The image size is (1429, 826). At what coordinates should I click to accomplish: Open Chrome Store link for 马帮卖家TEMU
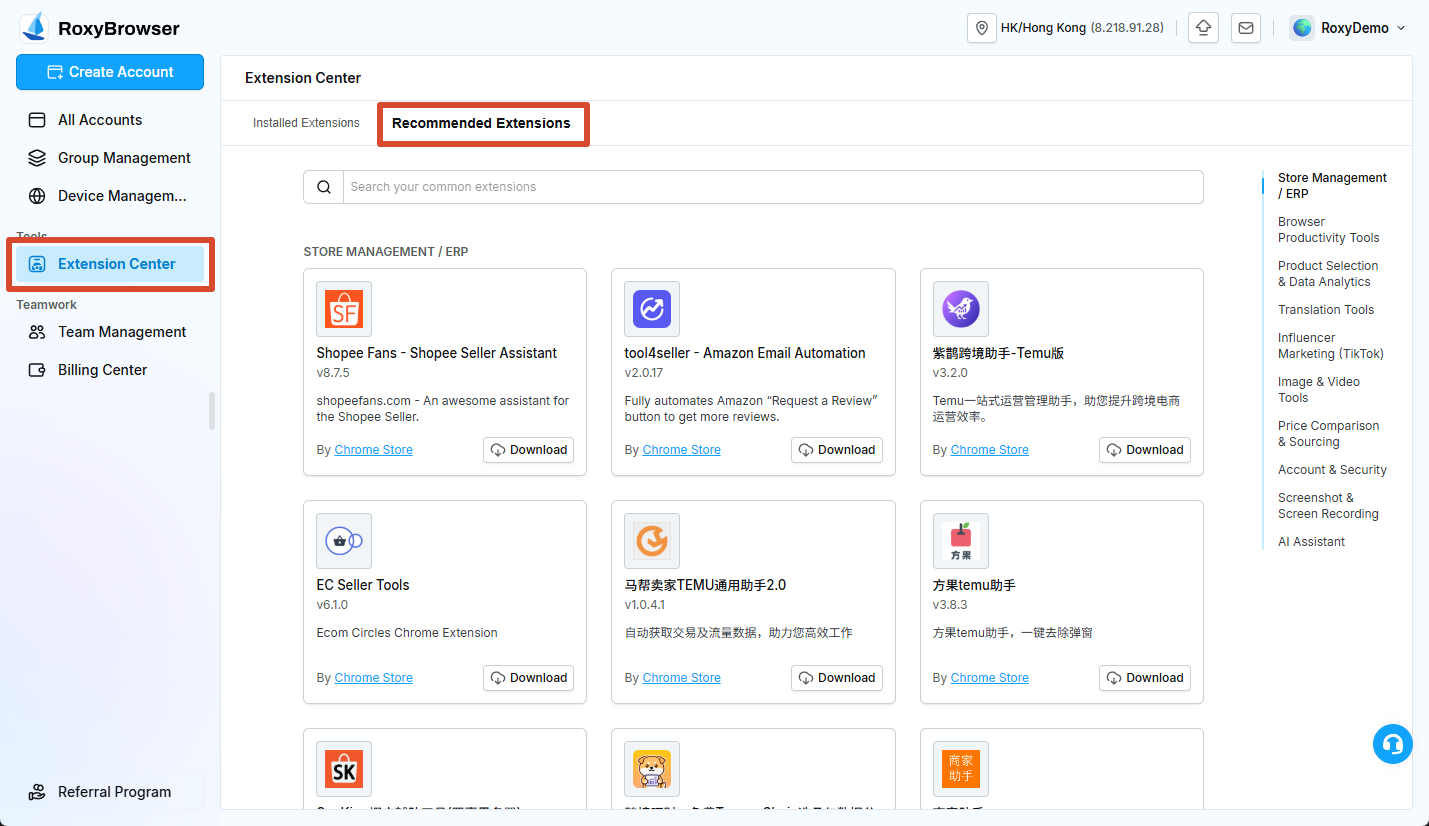click(x=681, y=678)
